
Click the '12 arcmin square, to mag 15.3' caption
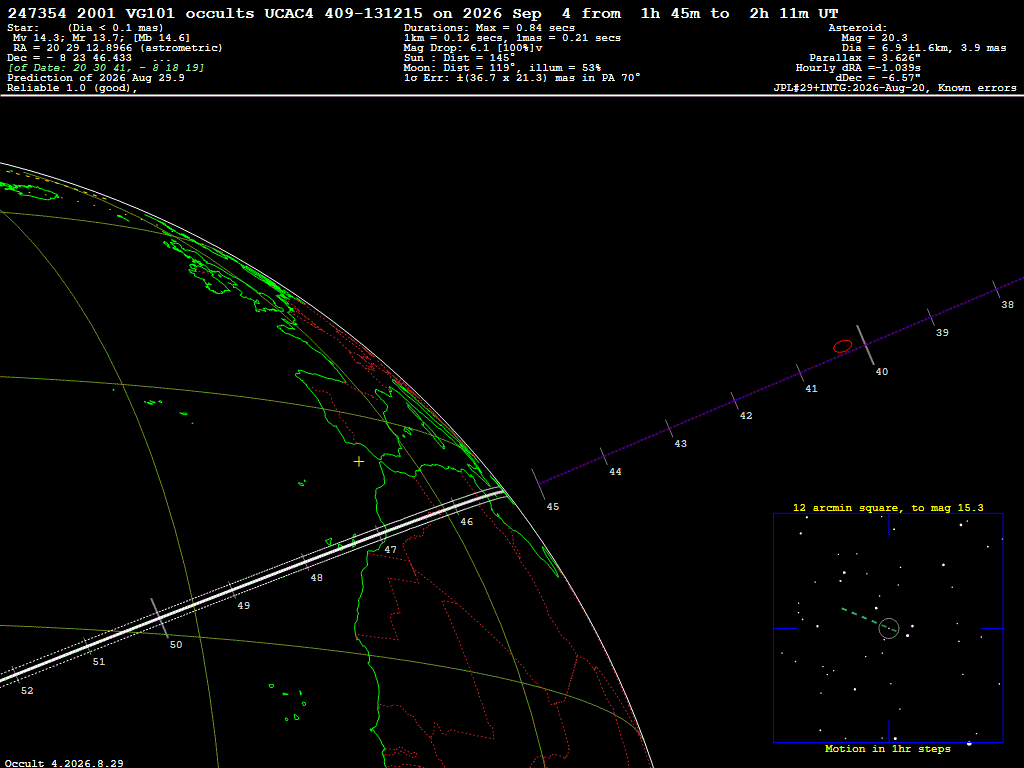tap(888, 507)
